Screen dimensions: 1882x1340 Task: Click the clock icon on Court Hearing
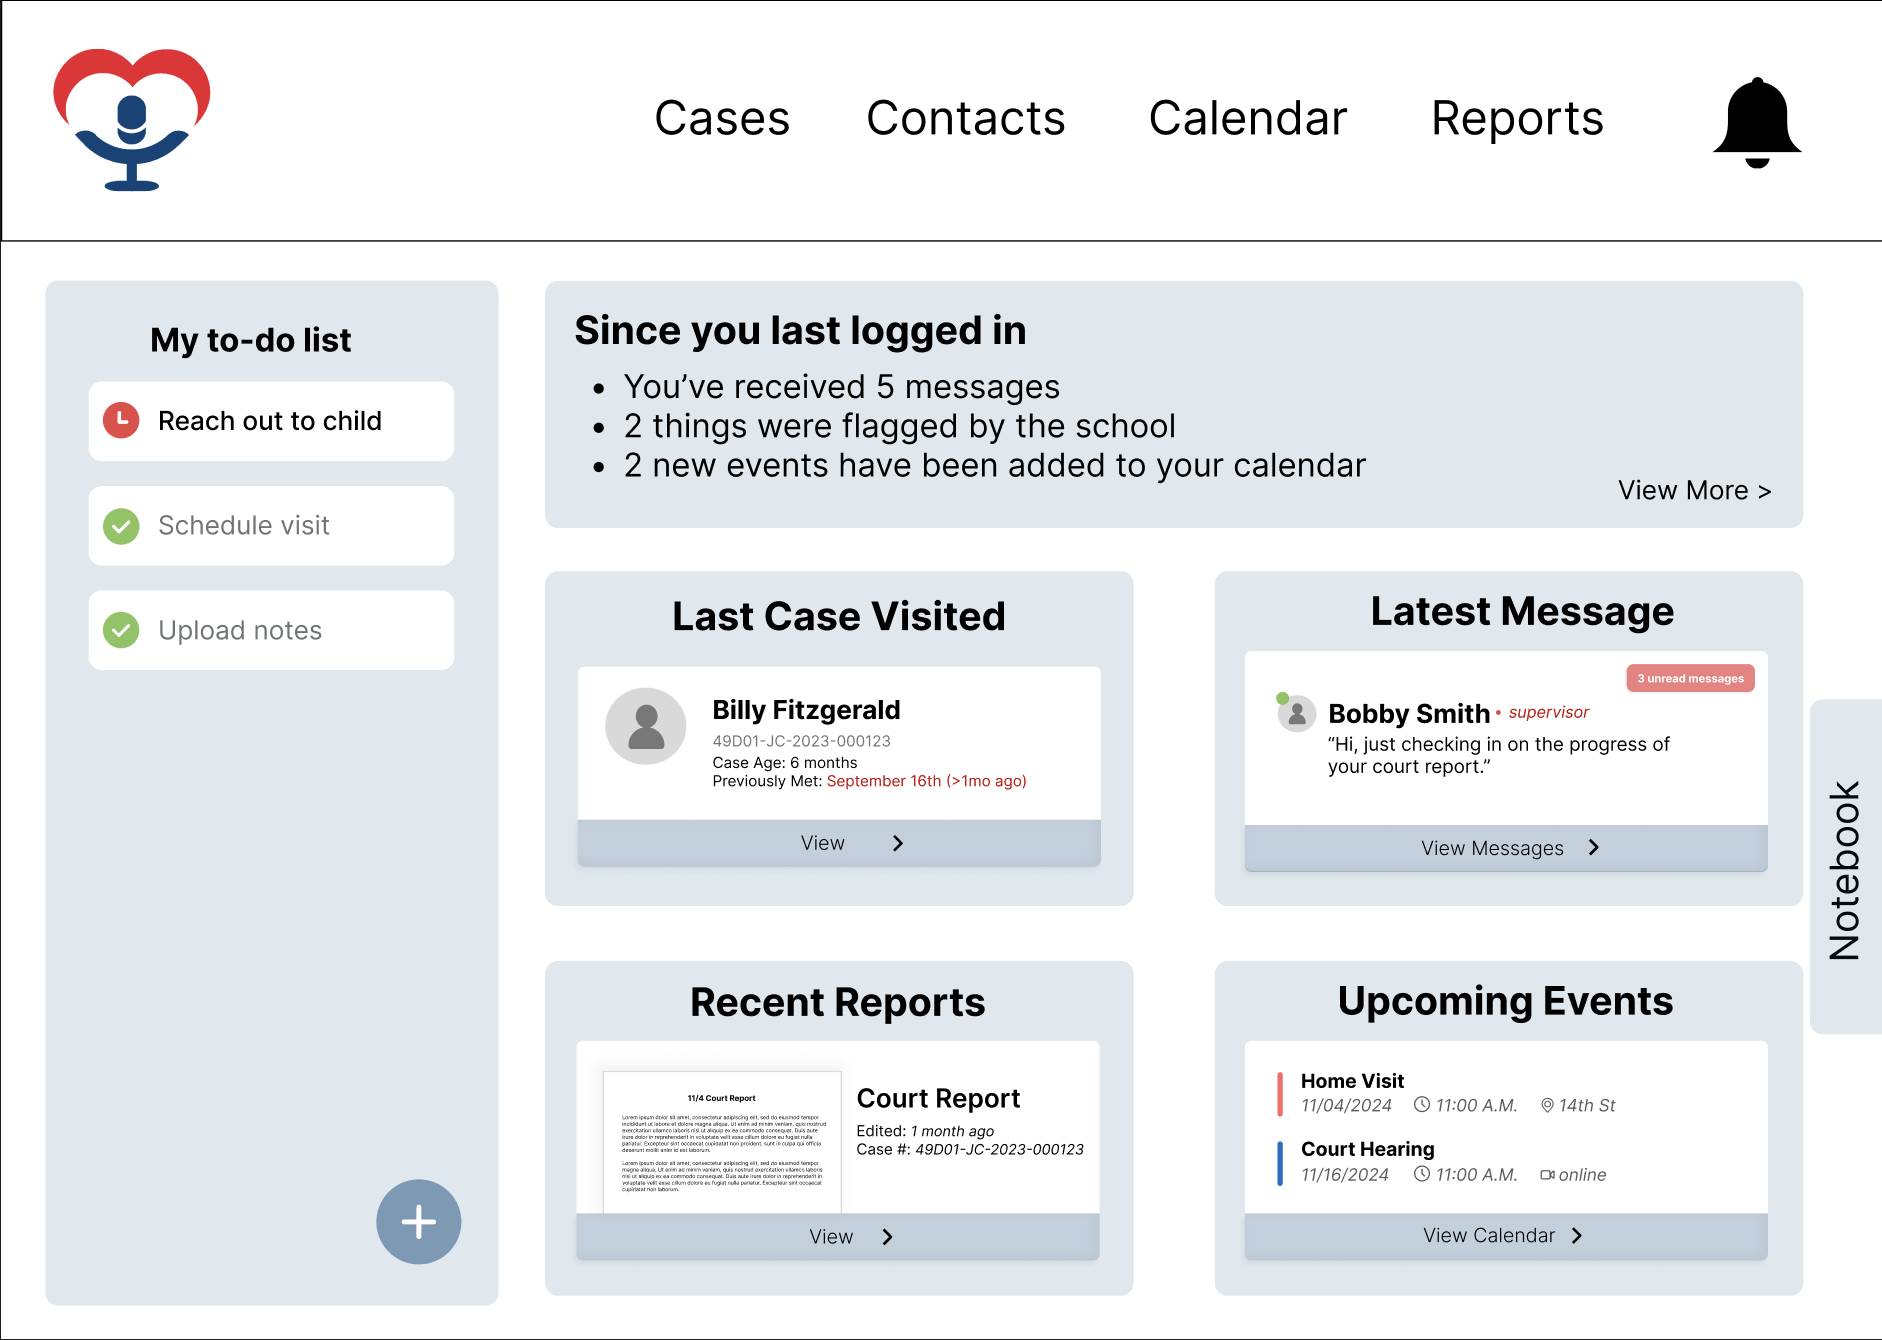click(1422, 1174)
